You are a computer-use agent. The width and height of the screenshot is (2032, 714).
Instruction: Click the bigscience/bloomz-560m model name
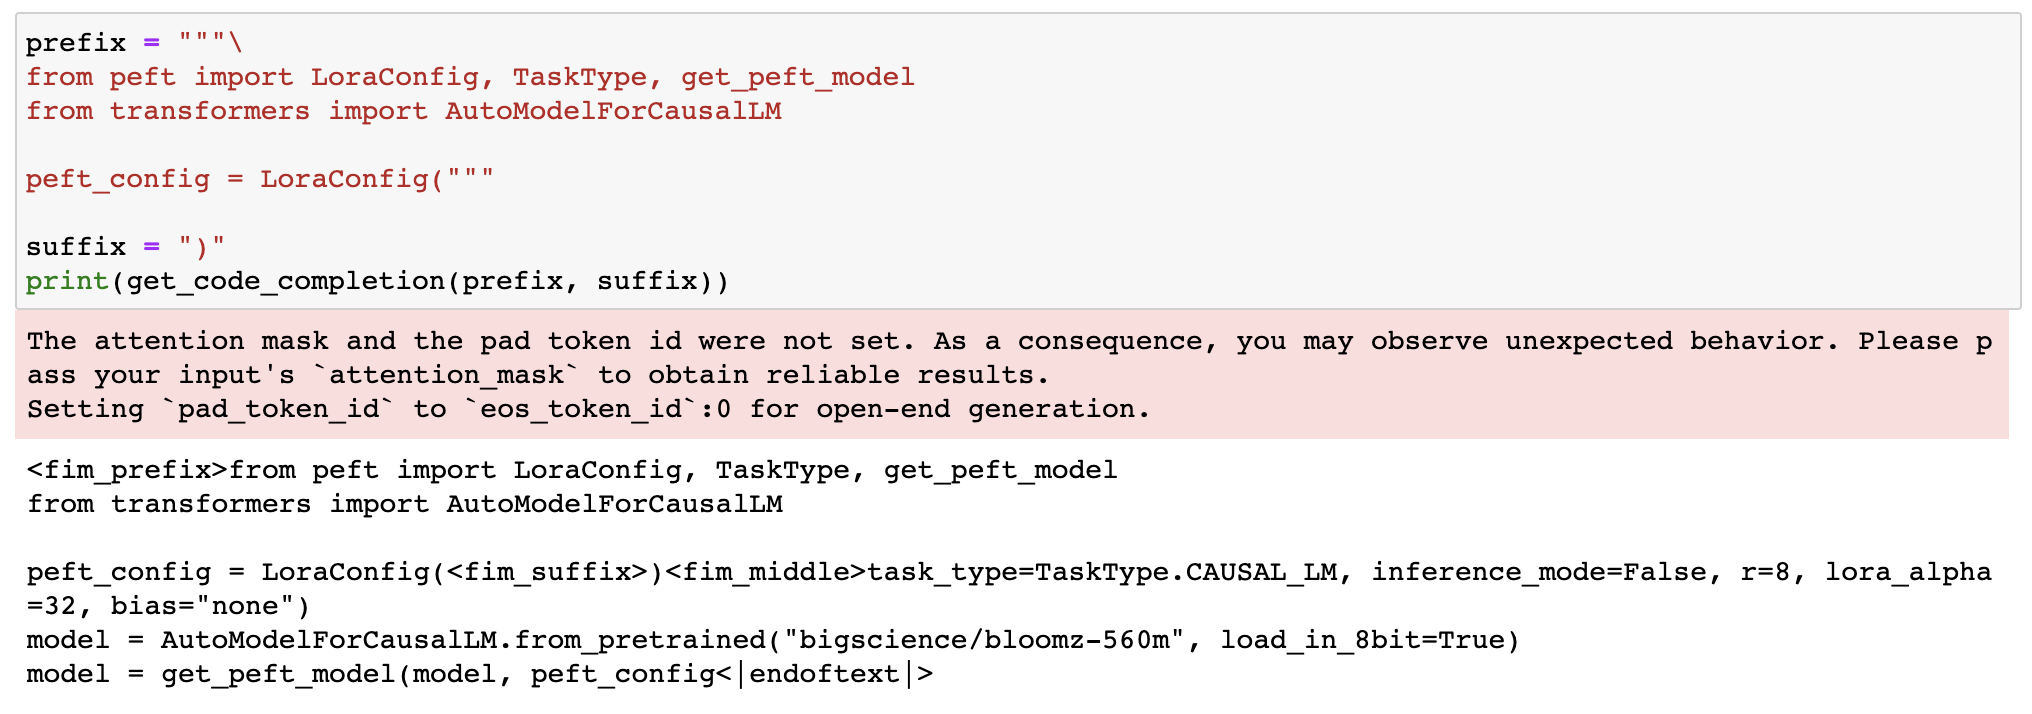[x=985, y=640]
